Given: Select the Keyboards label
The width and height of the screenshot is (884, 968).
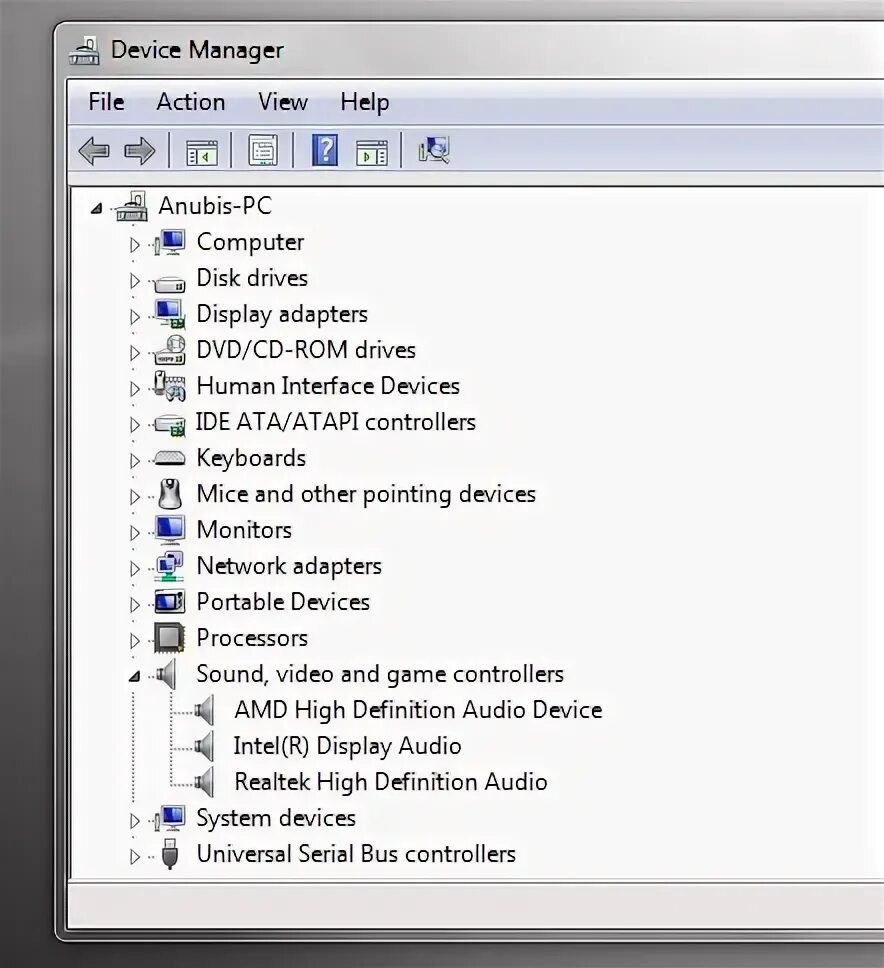Looking at the screenshot, I should point(251,458).
